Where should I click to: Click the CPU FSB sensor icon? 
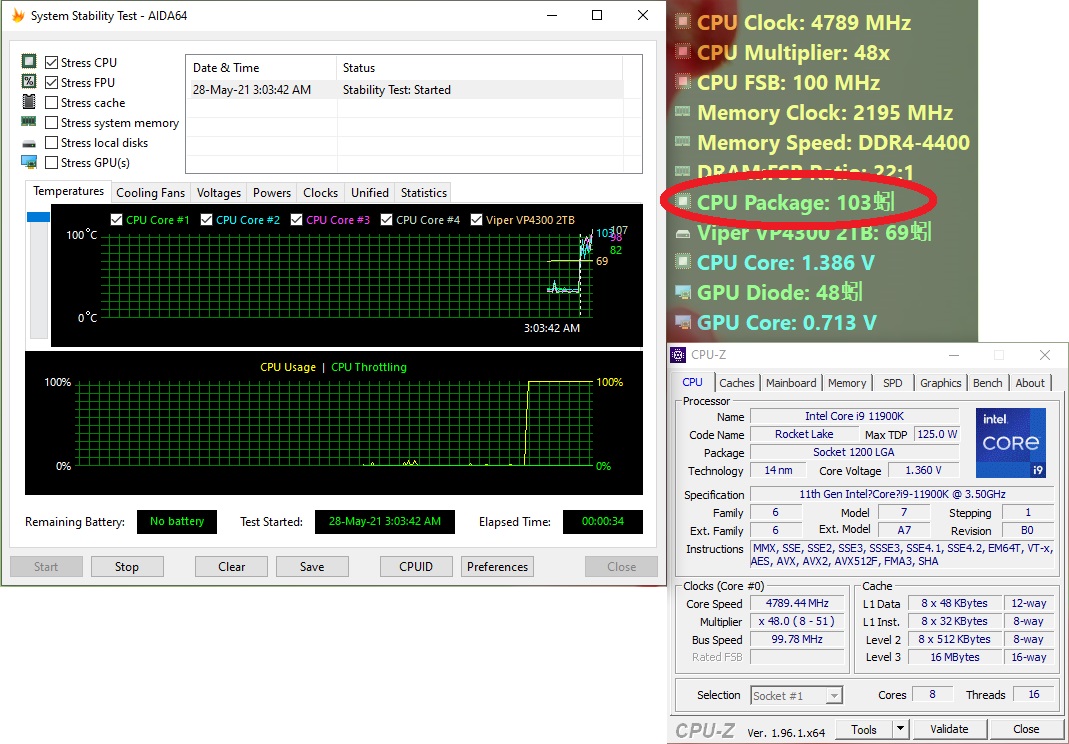coord(682,81)
